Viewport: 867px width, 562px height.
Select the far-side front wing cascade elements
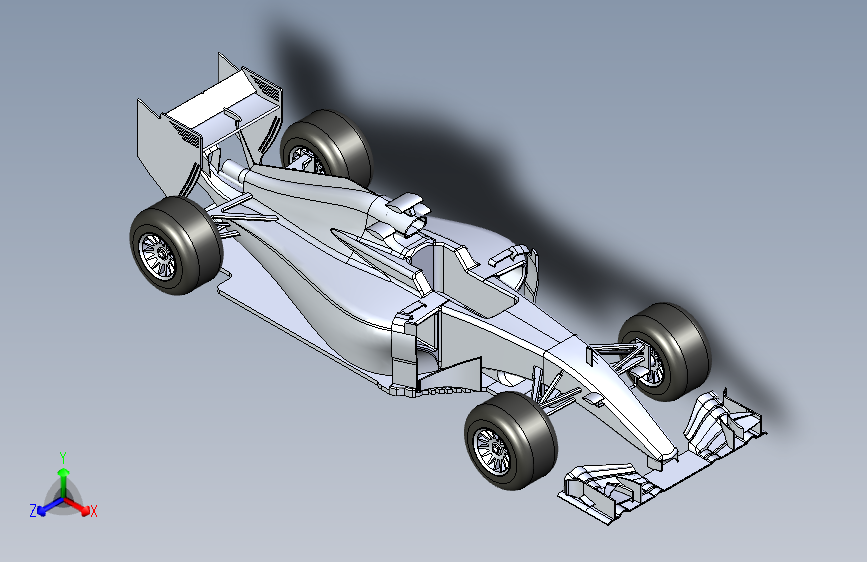(x=722, y=423)
